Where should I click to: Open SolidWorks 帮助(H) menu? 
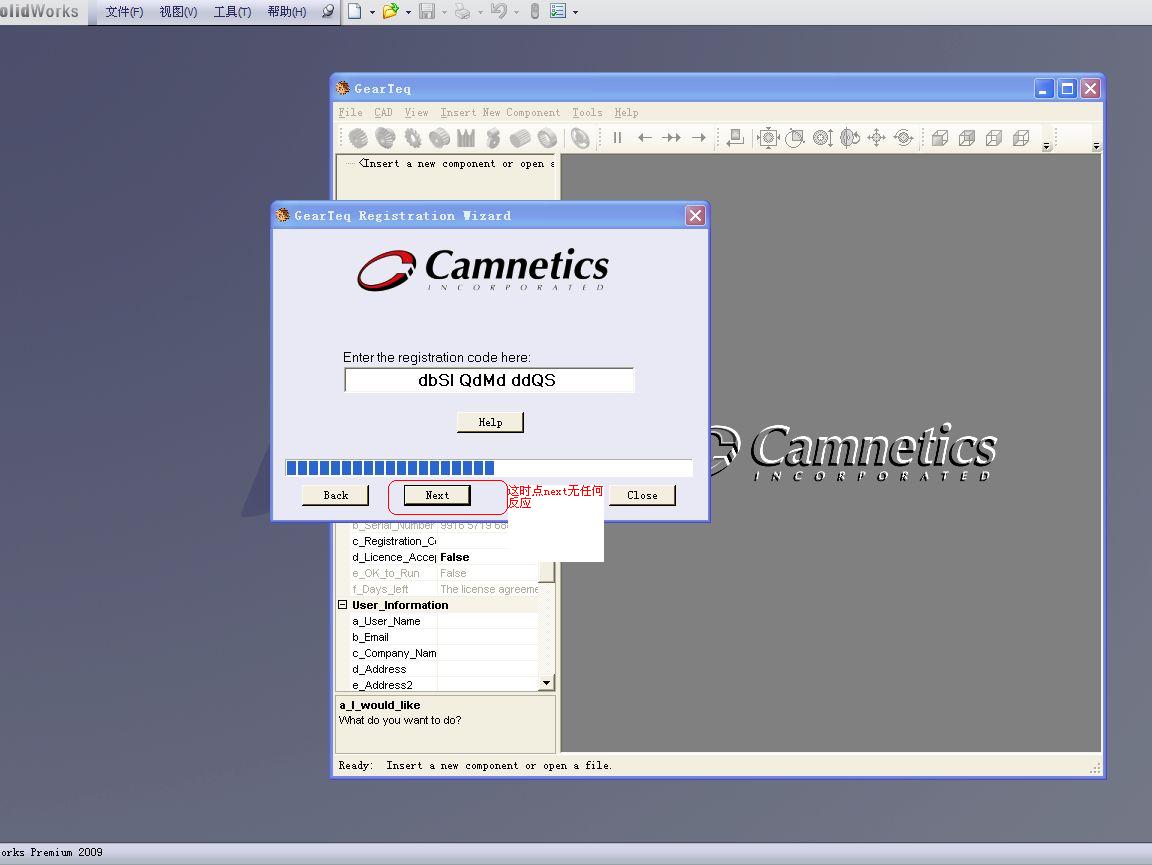[x=287, y=12]
